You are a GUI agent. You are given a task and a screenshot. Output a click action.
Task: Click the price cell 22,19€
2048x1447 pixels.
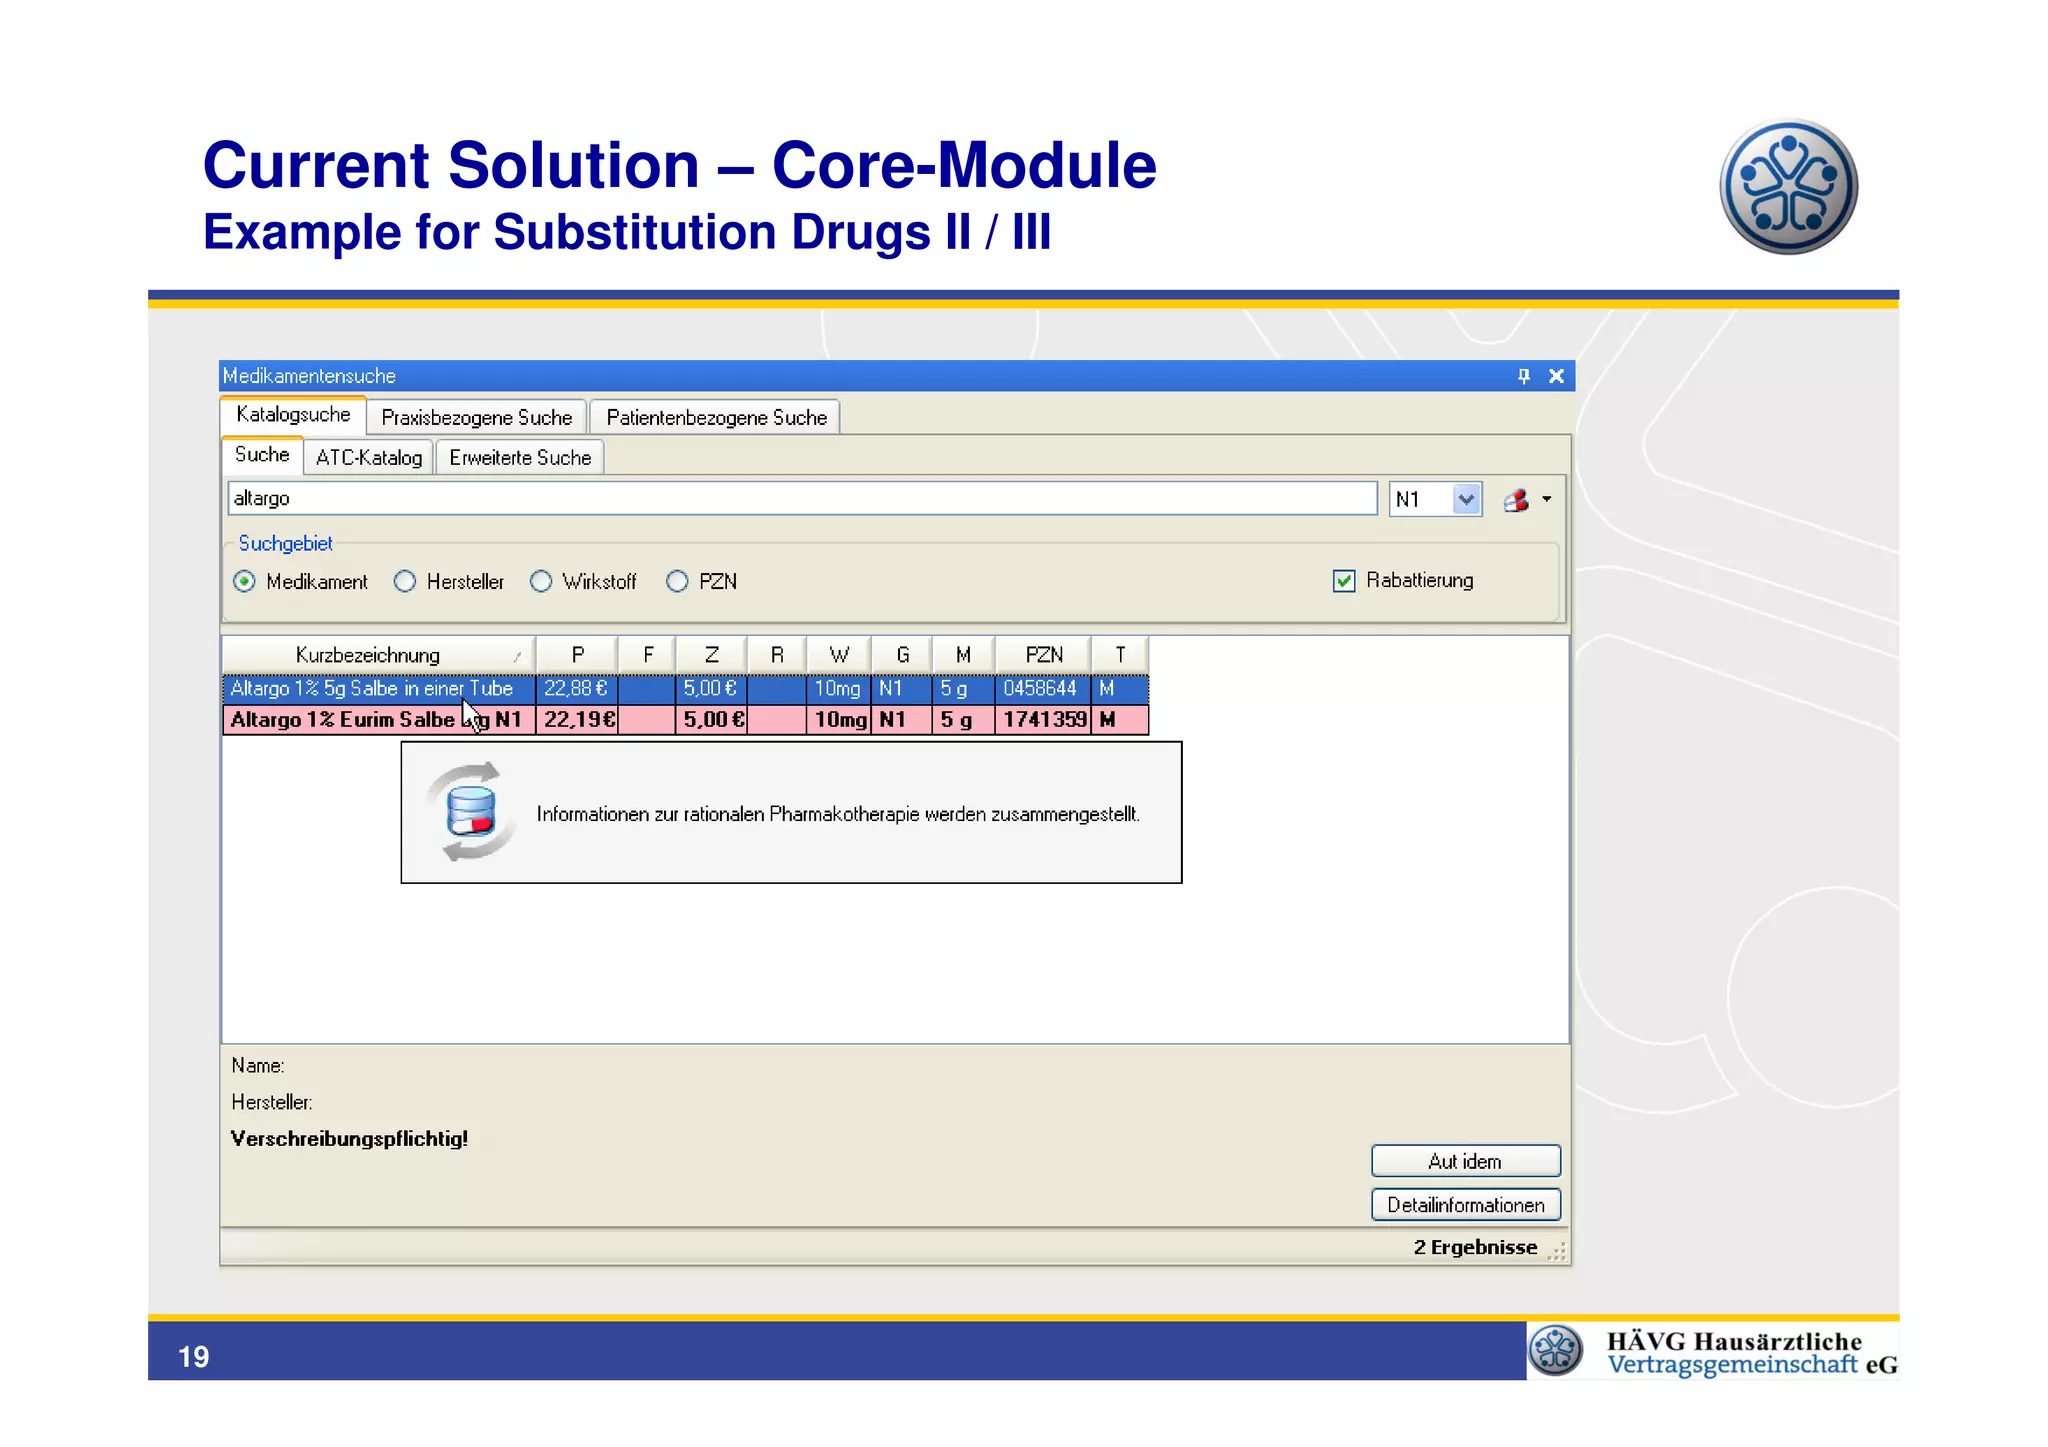(578, 720)
